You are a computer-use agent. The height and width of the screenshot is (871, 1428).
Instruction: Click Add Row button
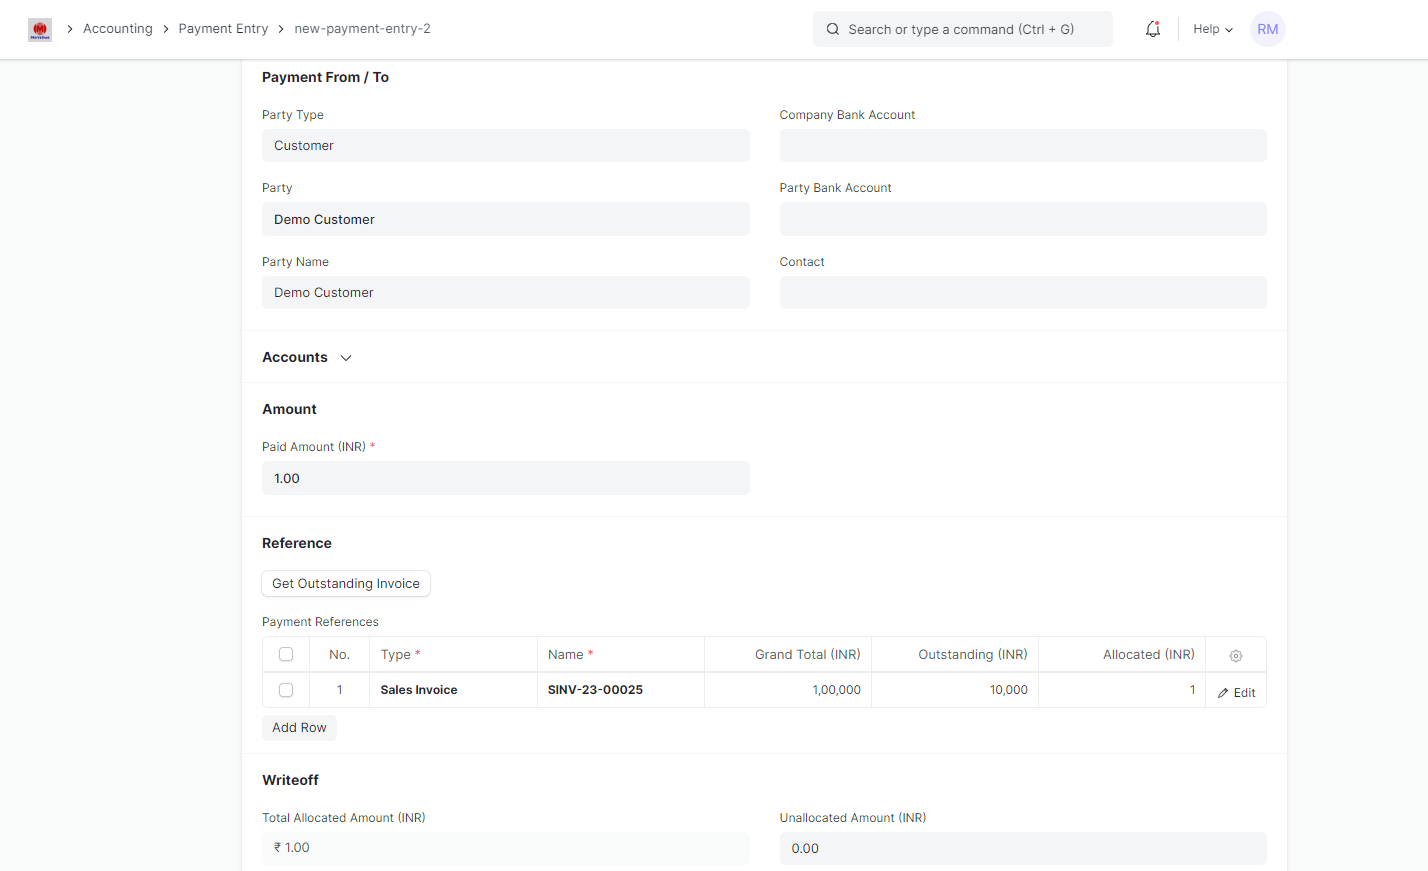[299, 727]
